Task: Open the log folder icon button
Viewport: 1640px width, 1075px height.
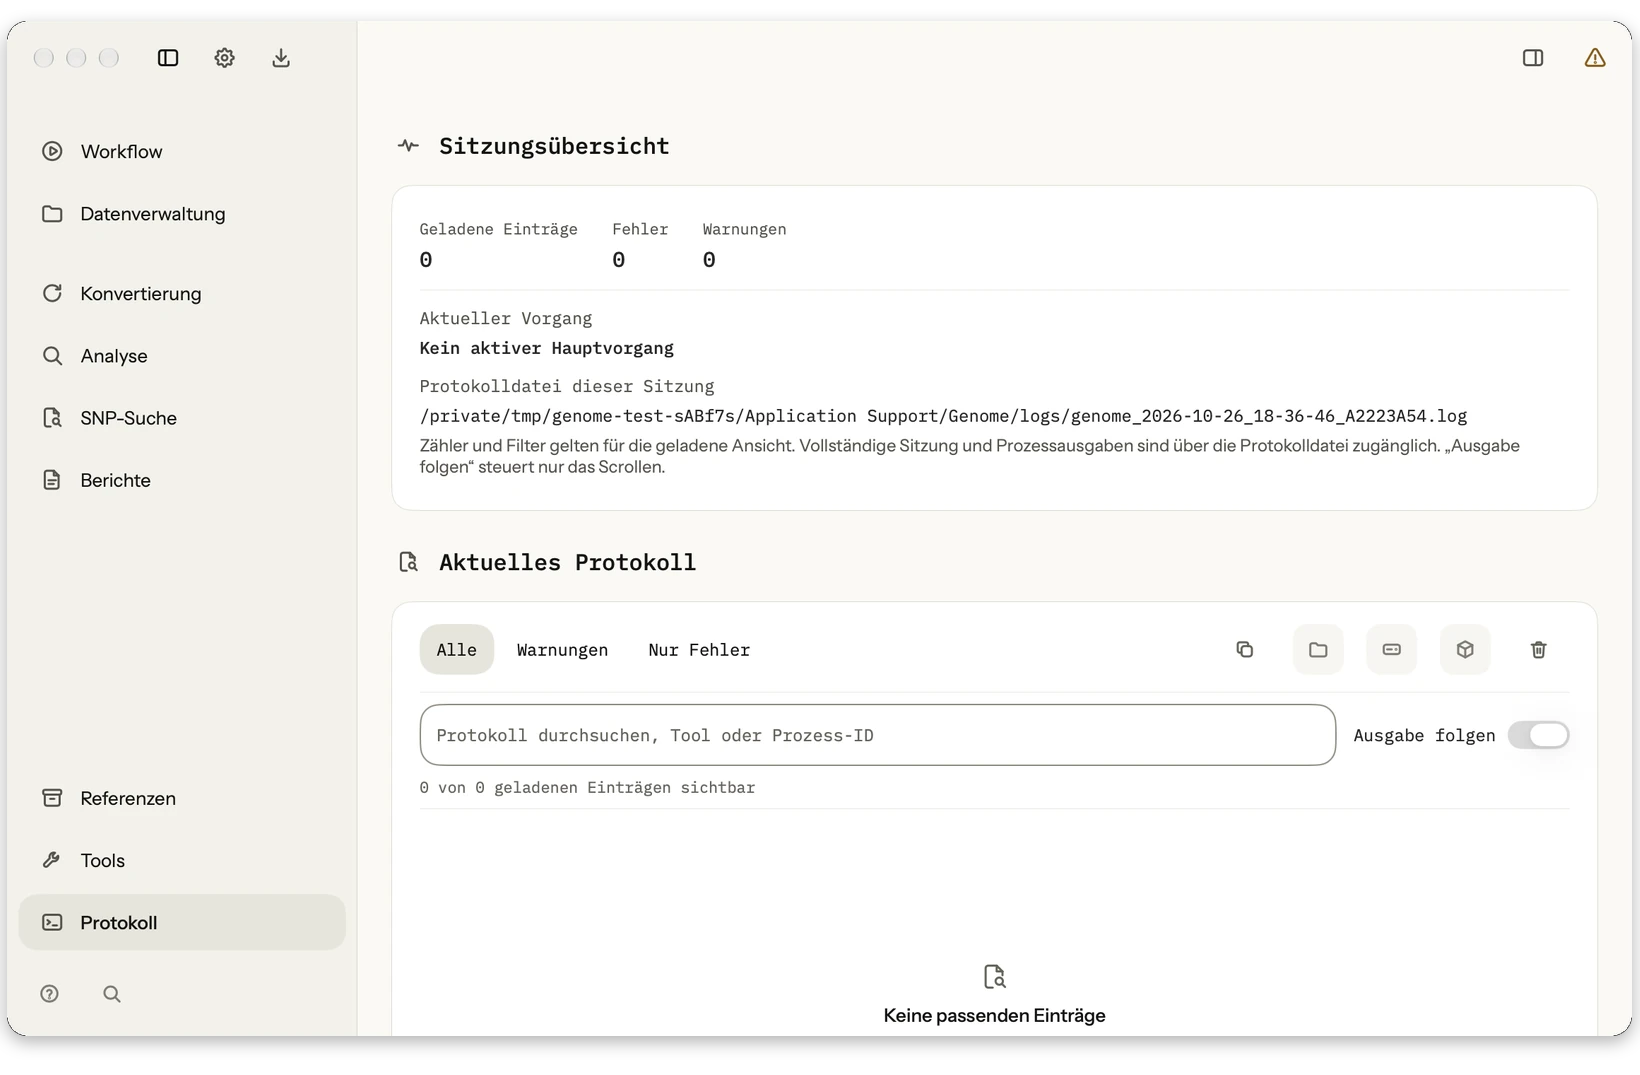Action: [x=1318, y=650]
